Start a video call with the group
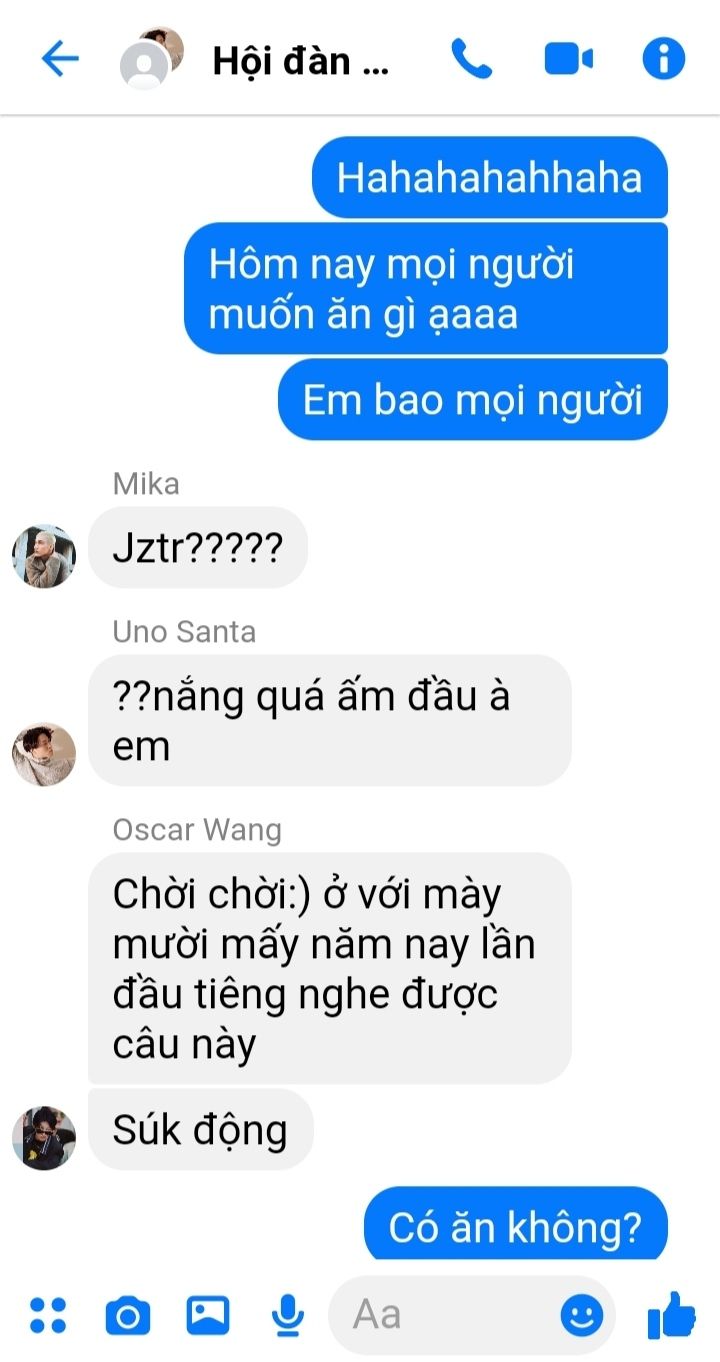This screenshot has height=1362, width=720. (x=568, y=60)
